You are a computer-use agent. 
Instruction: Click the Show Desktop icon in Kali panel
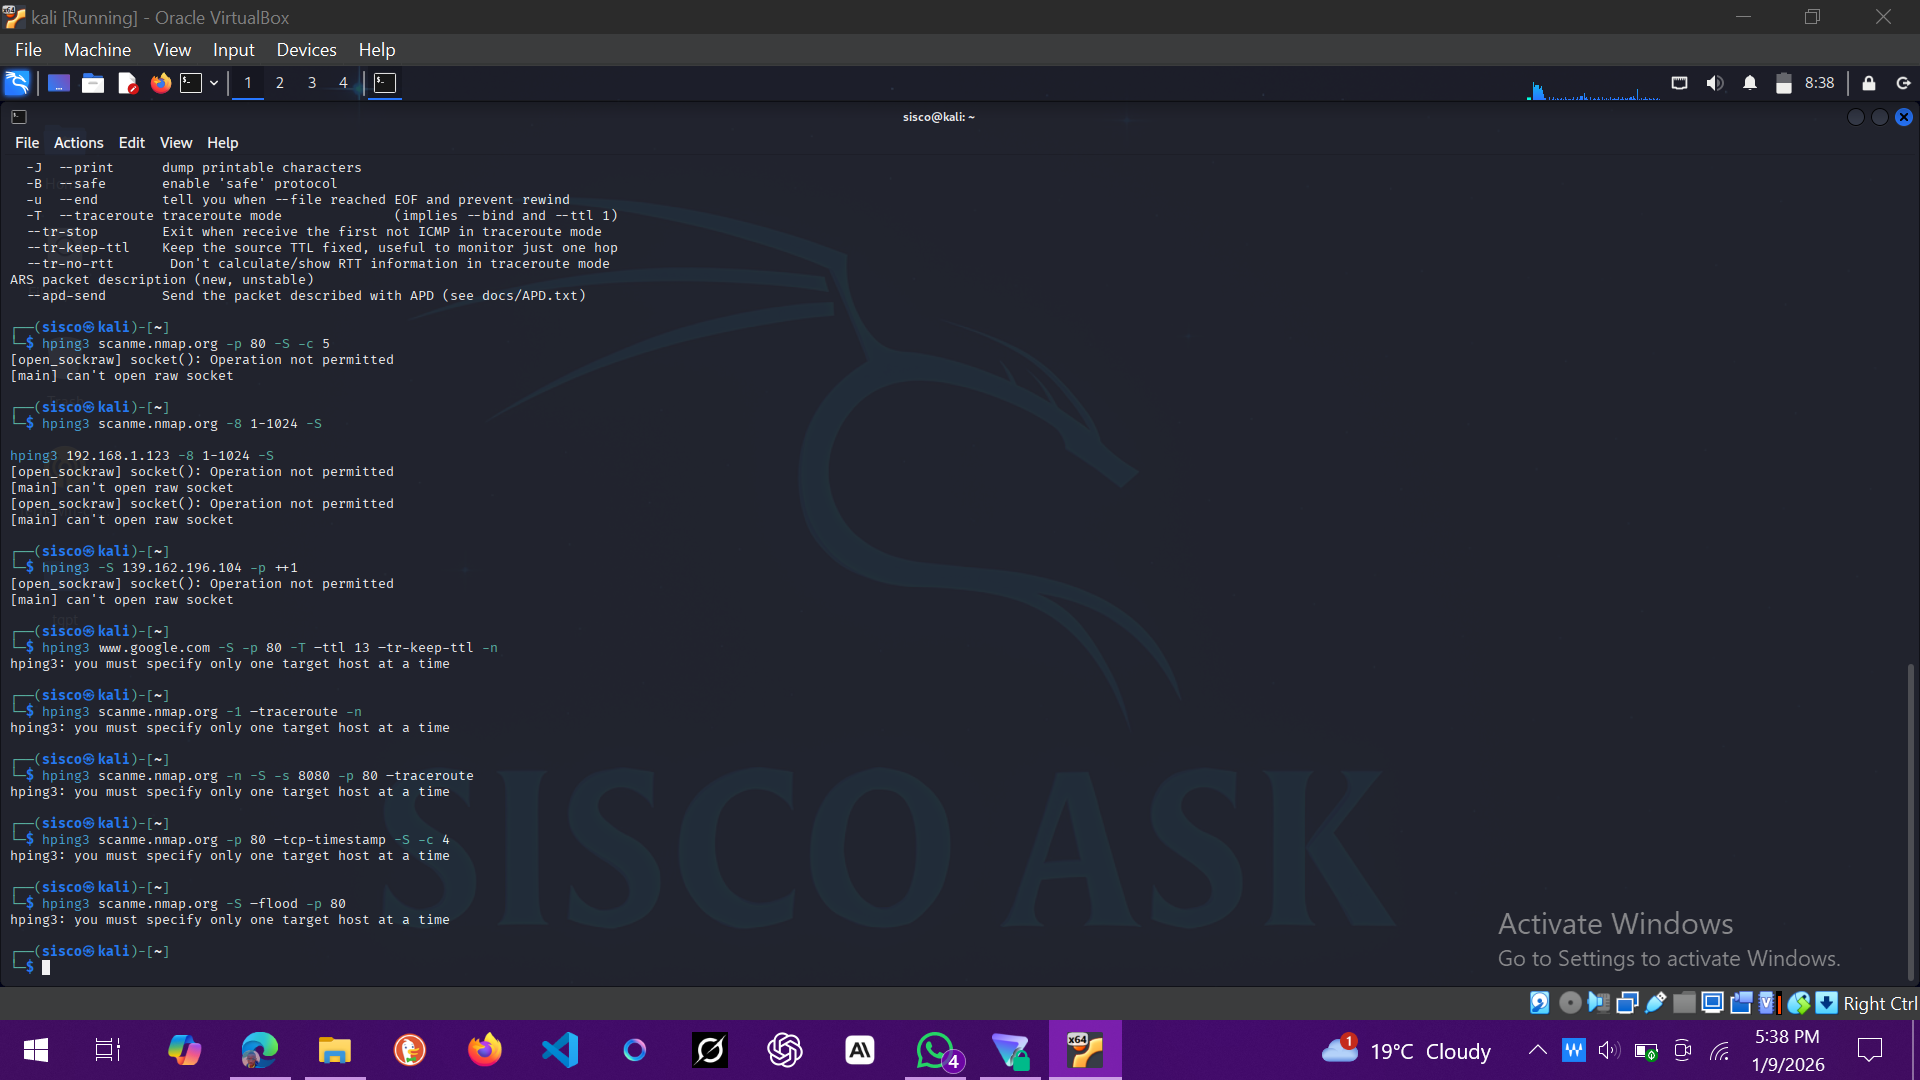click(59, 83)
